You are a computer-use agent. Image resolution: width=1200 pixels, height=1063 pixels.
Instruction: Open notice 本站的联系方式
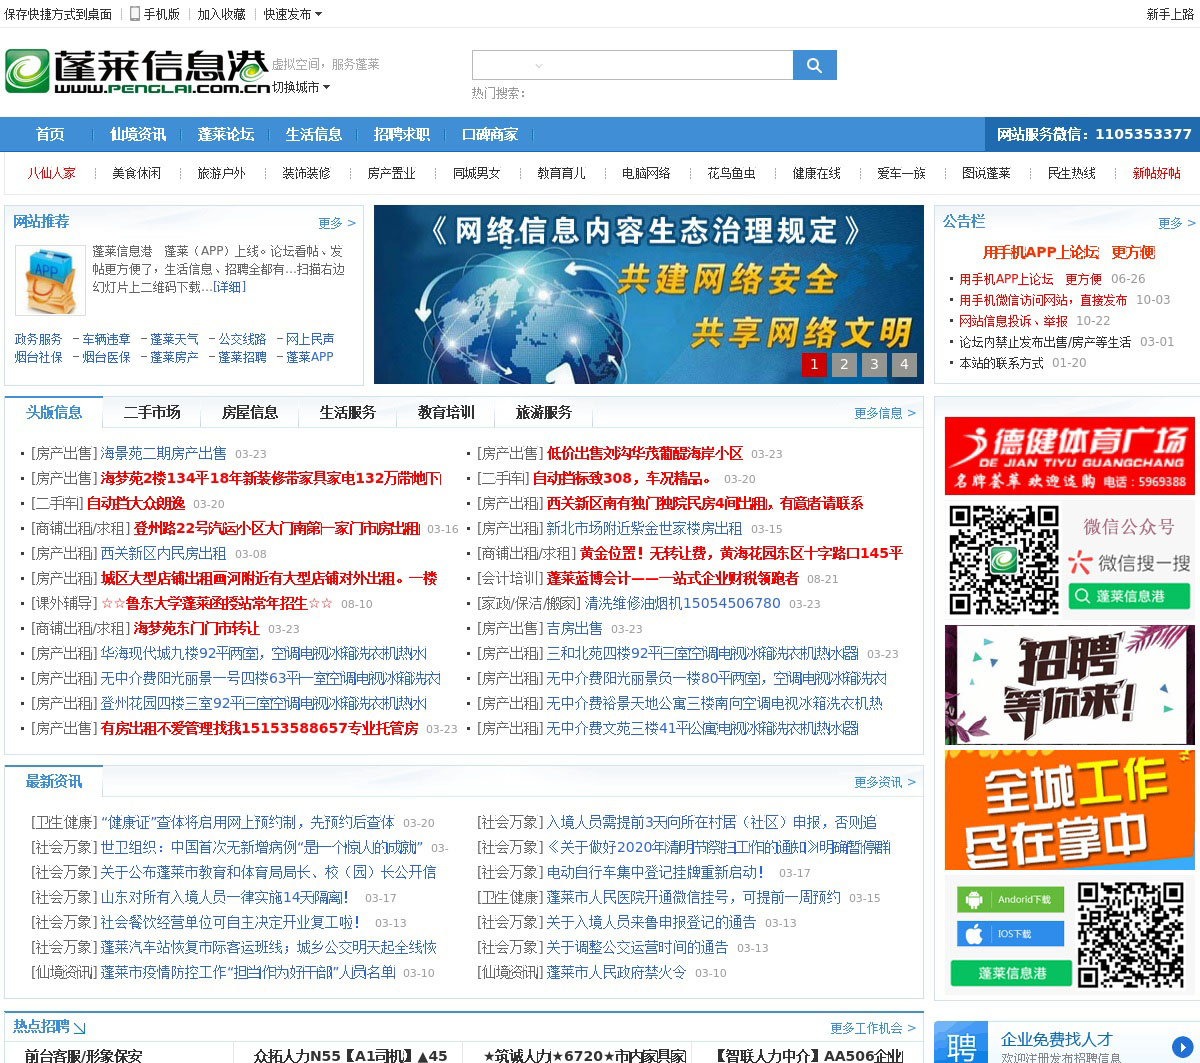[1001, 363]
